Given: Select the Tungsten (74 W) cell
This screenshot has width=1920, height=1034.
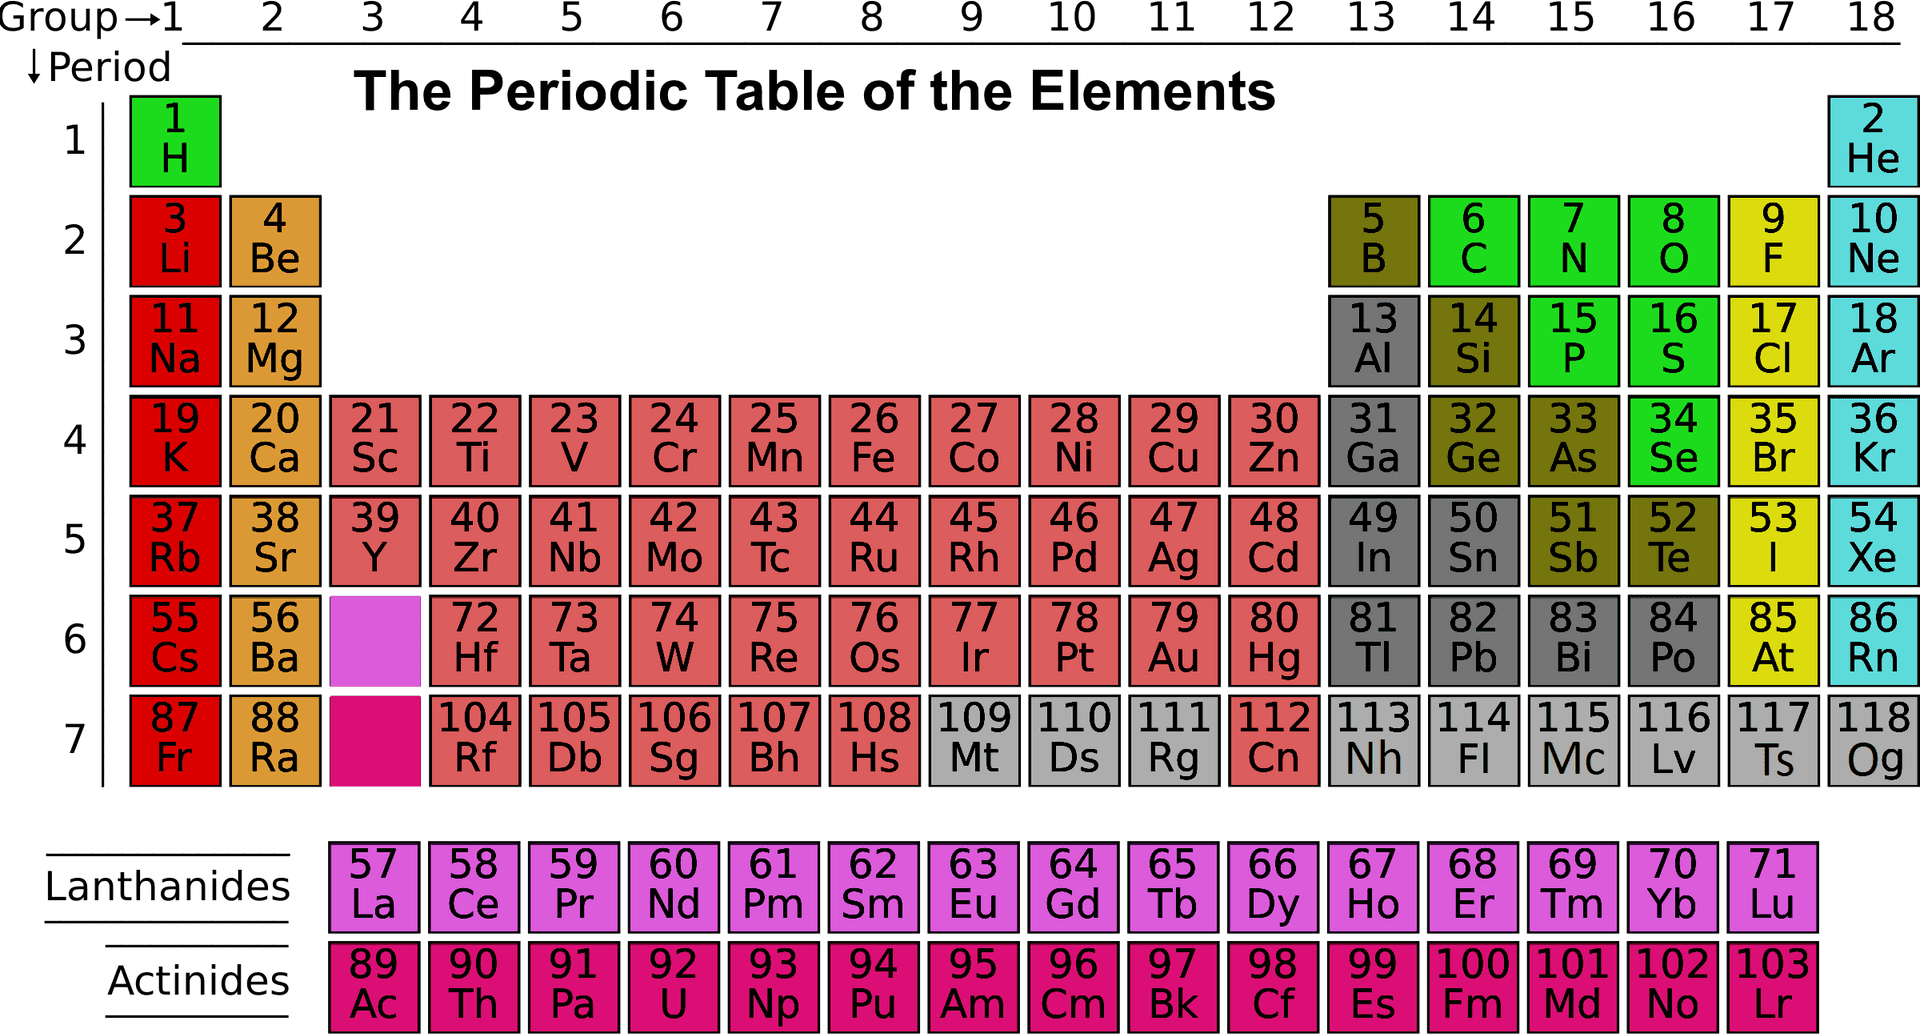Looking at the screenshot, I should click(675, 641).
